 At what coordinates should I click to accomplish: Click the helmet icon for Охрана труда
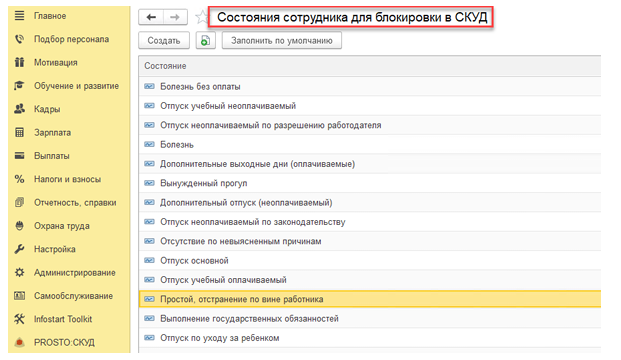(19, 226)
